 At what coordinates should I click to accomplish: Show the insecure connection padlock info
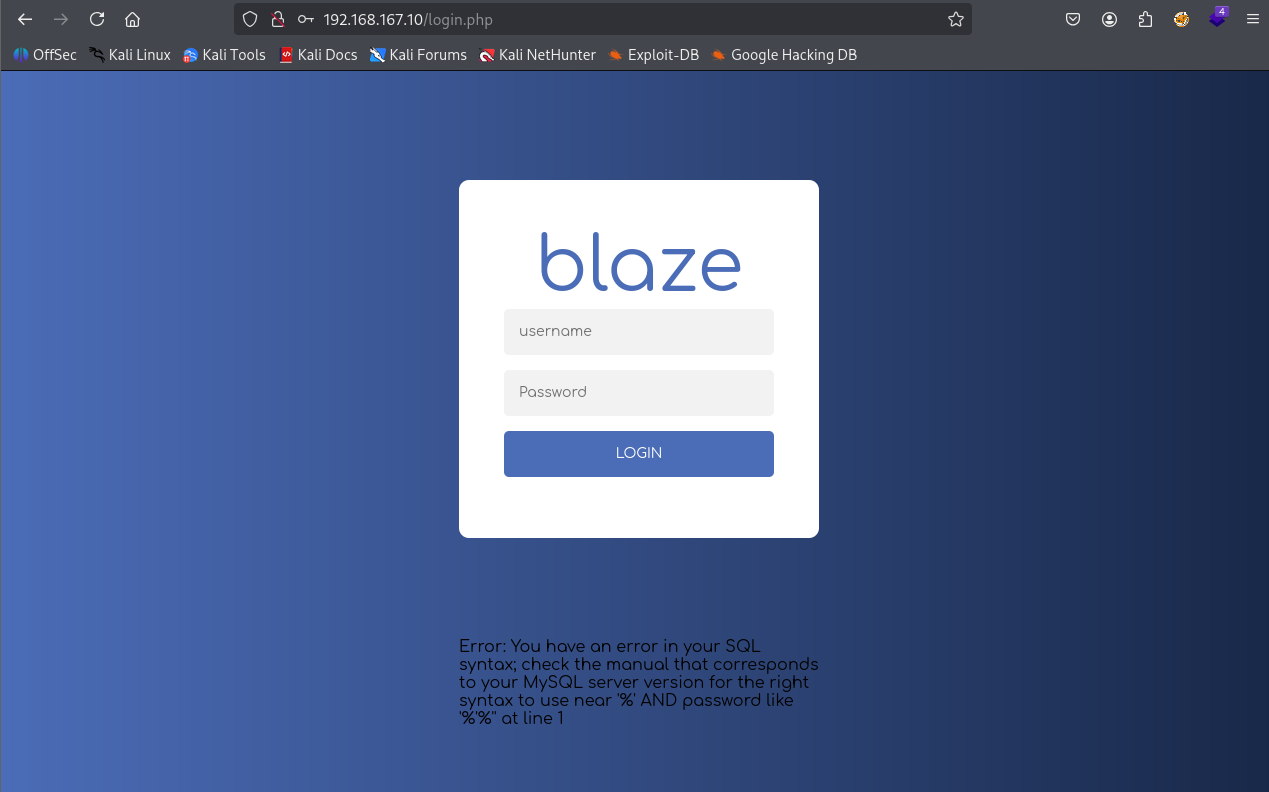tap(278, 19)
